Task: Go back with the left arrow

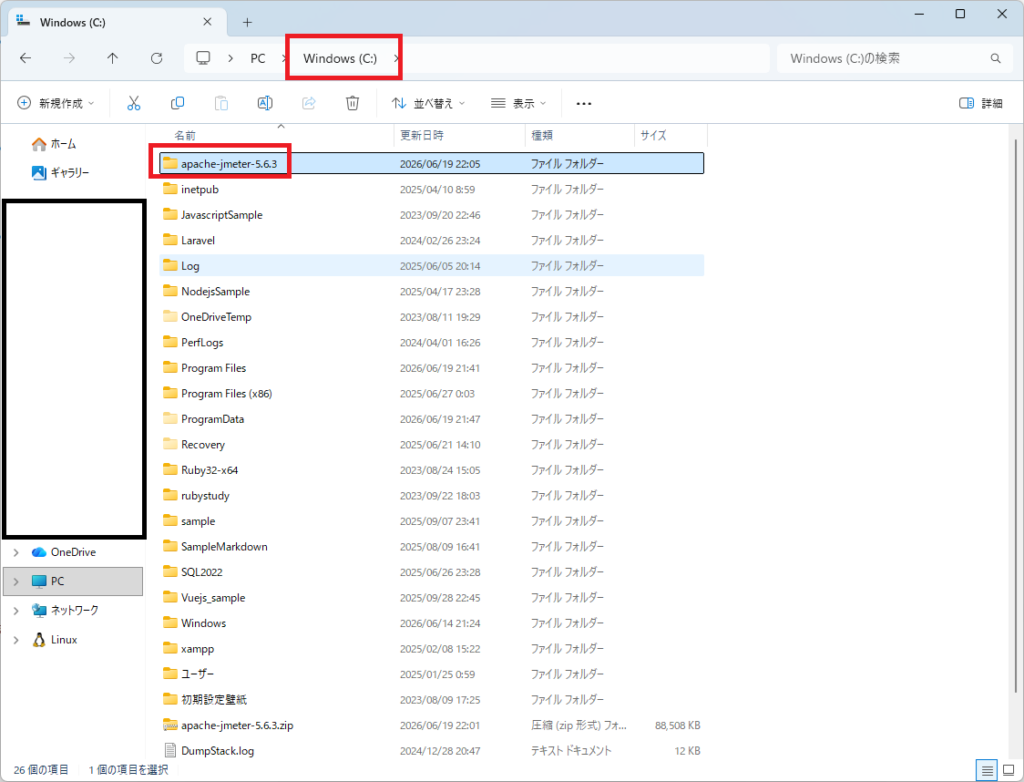Action: 25,58
